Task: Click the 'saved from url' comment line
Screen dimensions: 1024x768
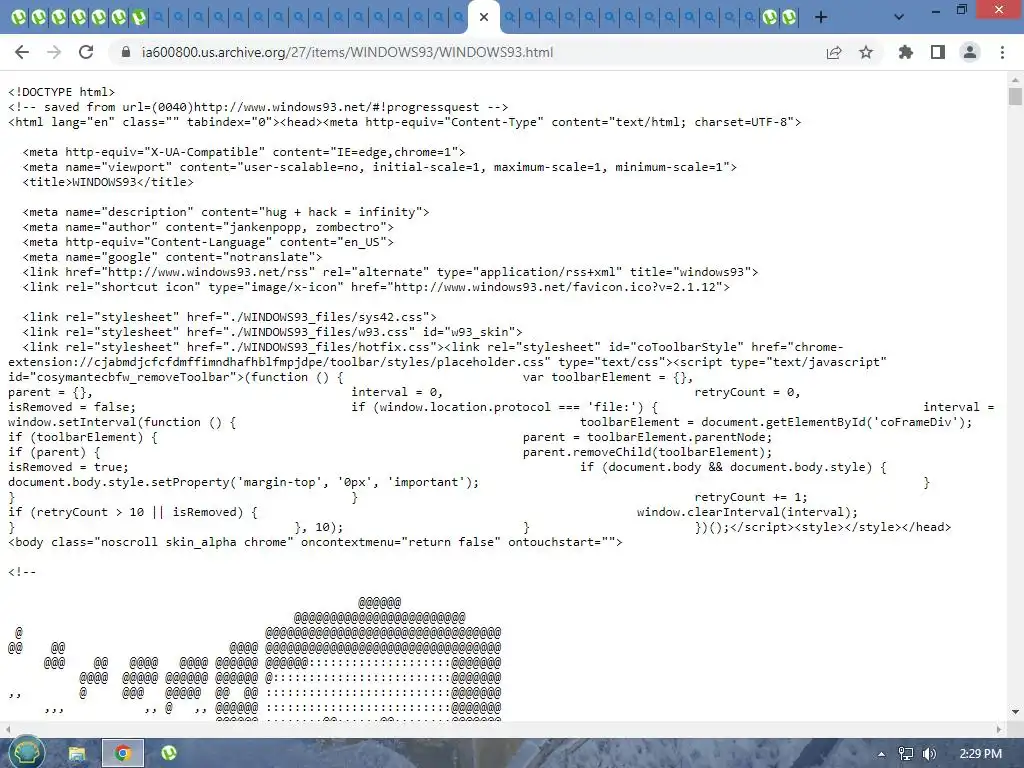Action: tap(258, 107)
